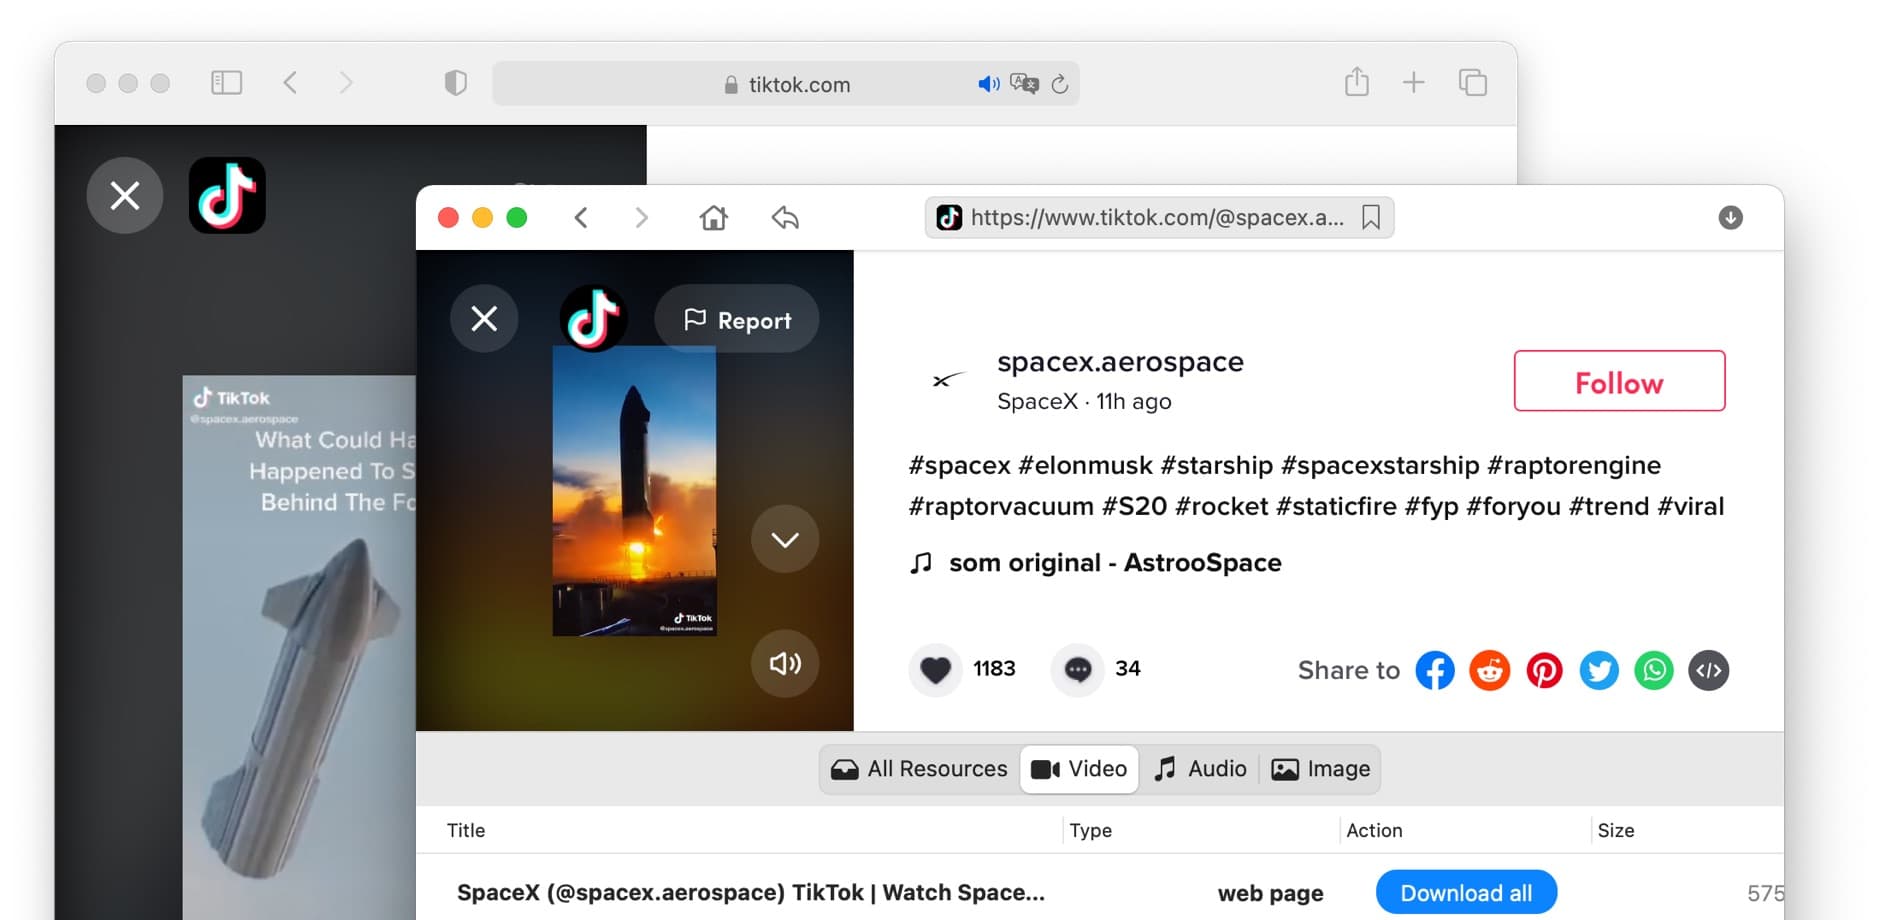
Task: Open the spacex.aerospace username link
Action: pyautogui.click(x=1120, y=361)
